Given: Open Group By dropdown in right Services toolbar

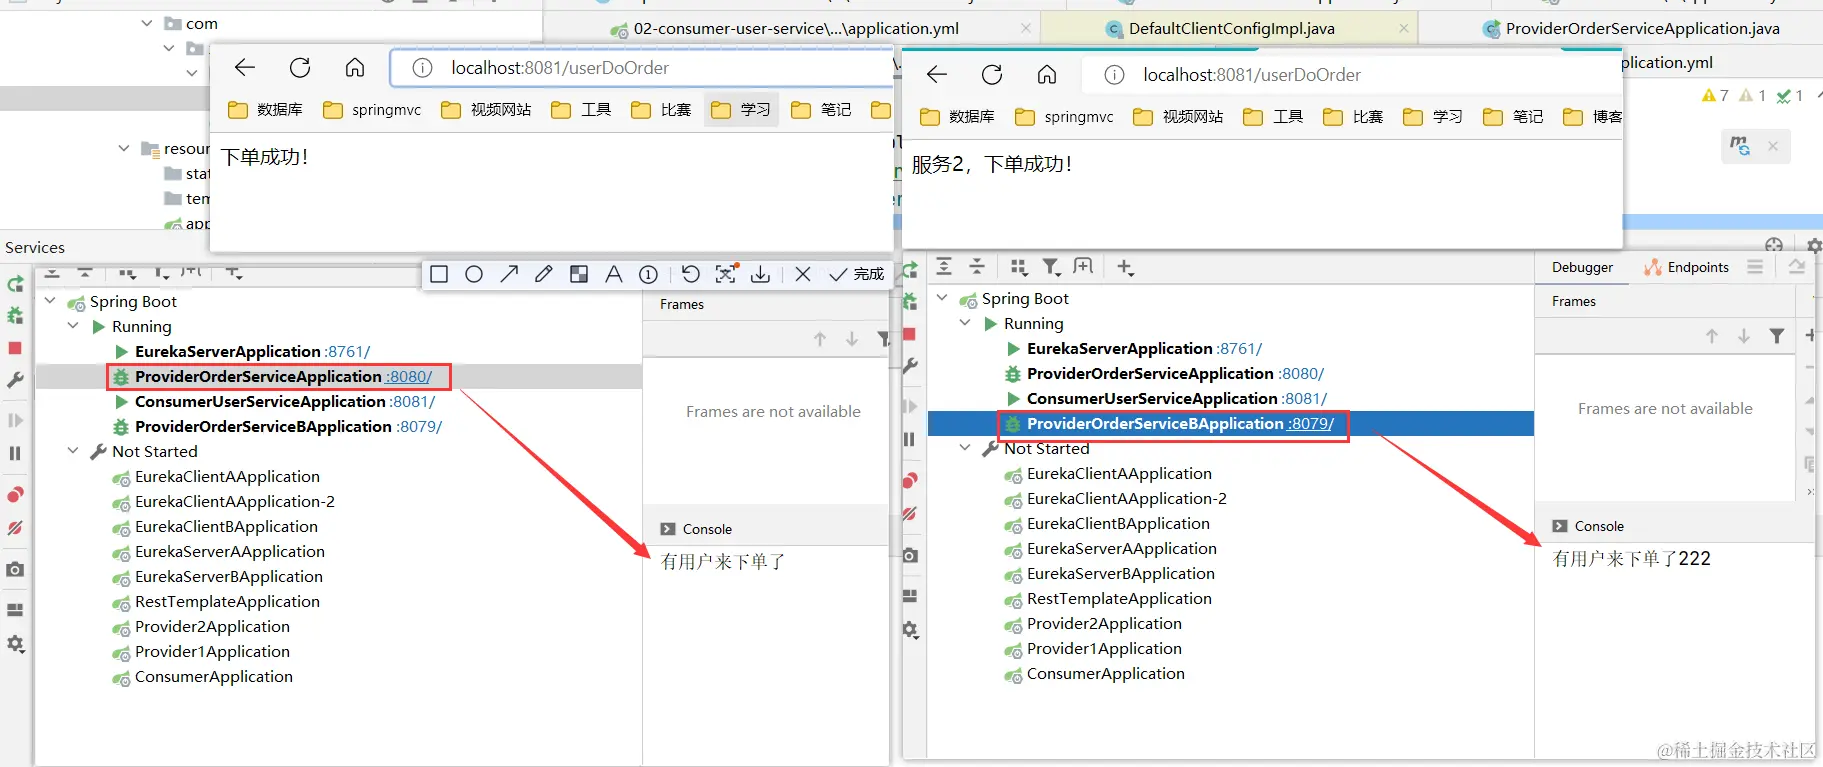Looking at the screenshot, I should (x=1019, y=266).
